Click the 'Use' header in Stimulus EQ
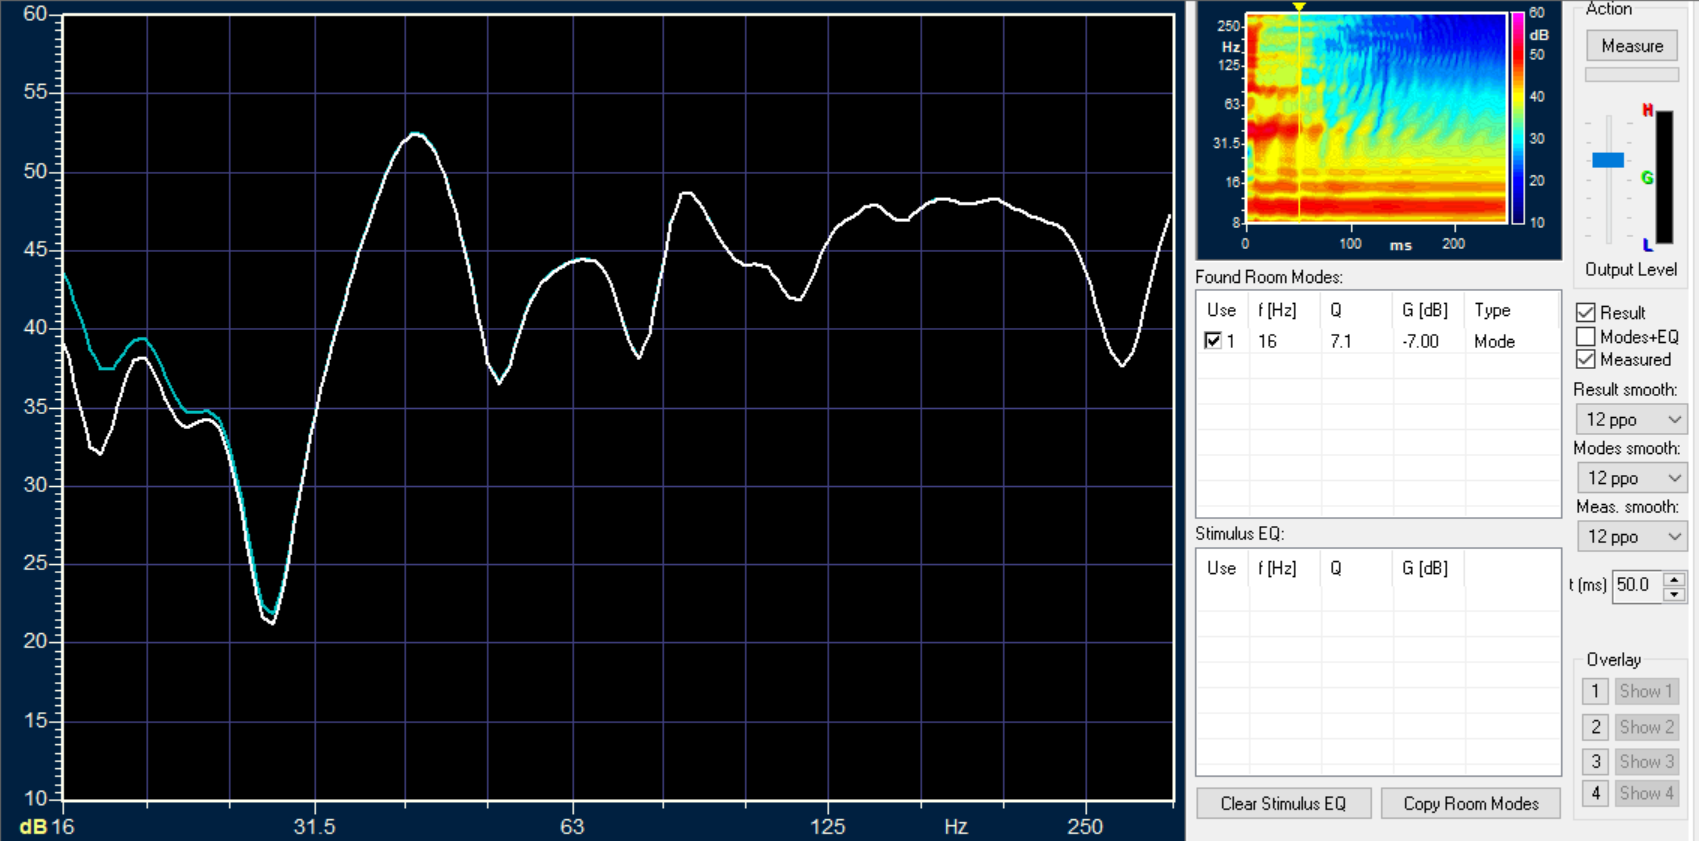The width and height of the screenshot is (1699, 841). click(1221, 568)
